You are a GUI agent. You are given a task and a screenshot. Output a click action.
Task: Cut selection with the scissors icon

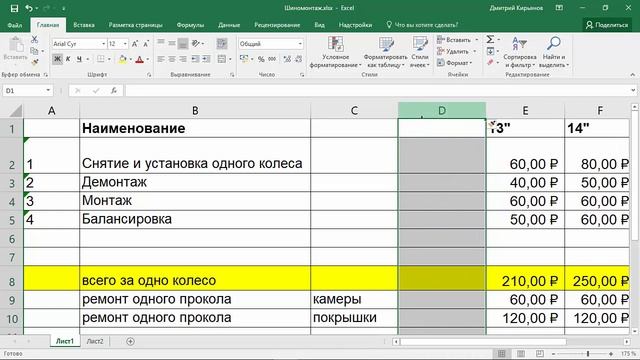tap(34, 40)
